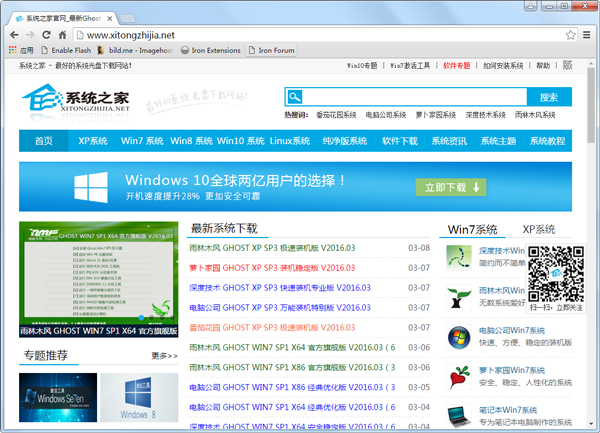Screen dimensions: 600x433
Task: Open the Iron Forum bookmark
Action: click(272, 50)
